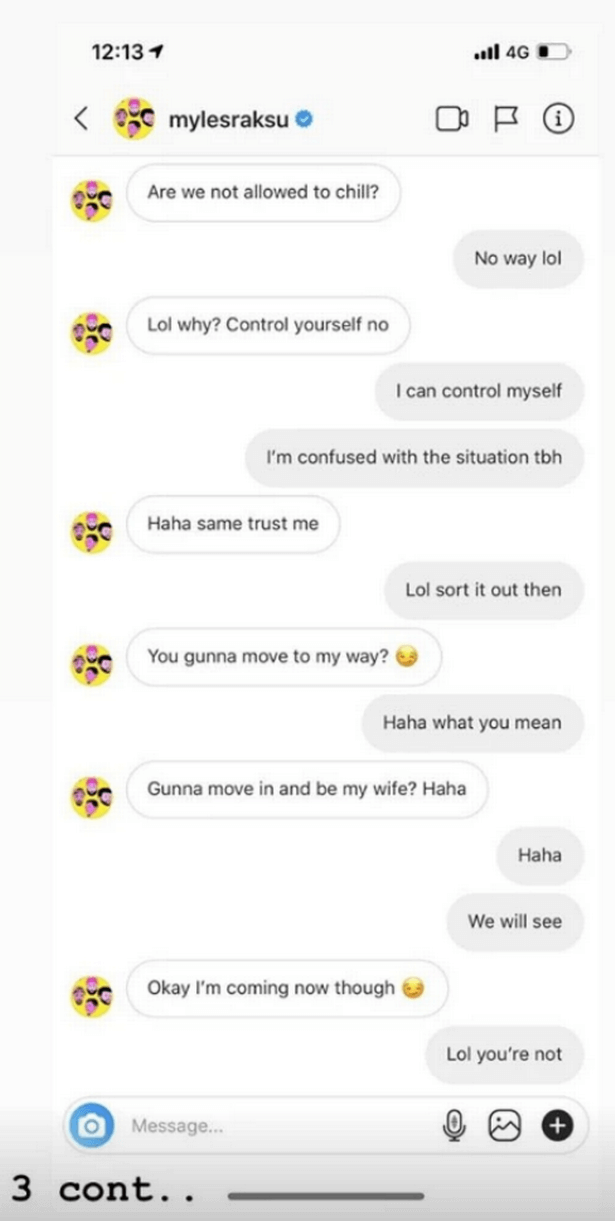
Task: Tap the flag icon in the header
Action: 506,119
